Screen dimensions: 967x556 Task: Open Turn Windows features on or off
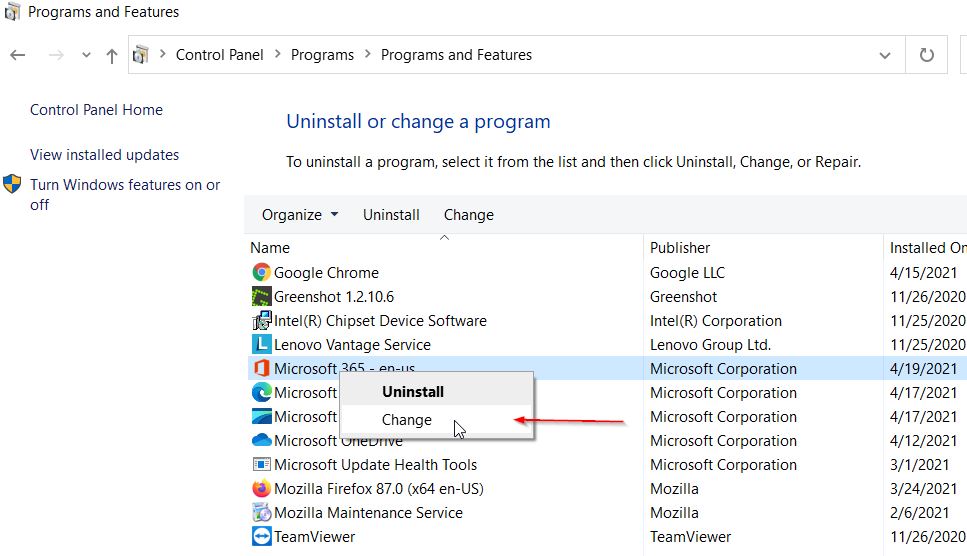pyautogui.click(x=125, y=194)
